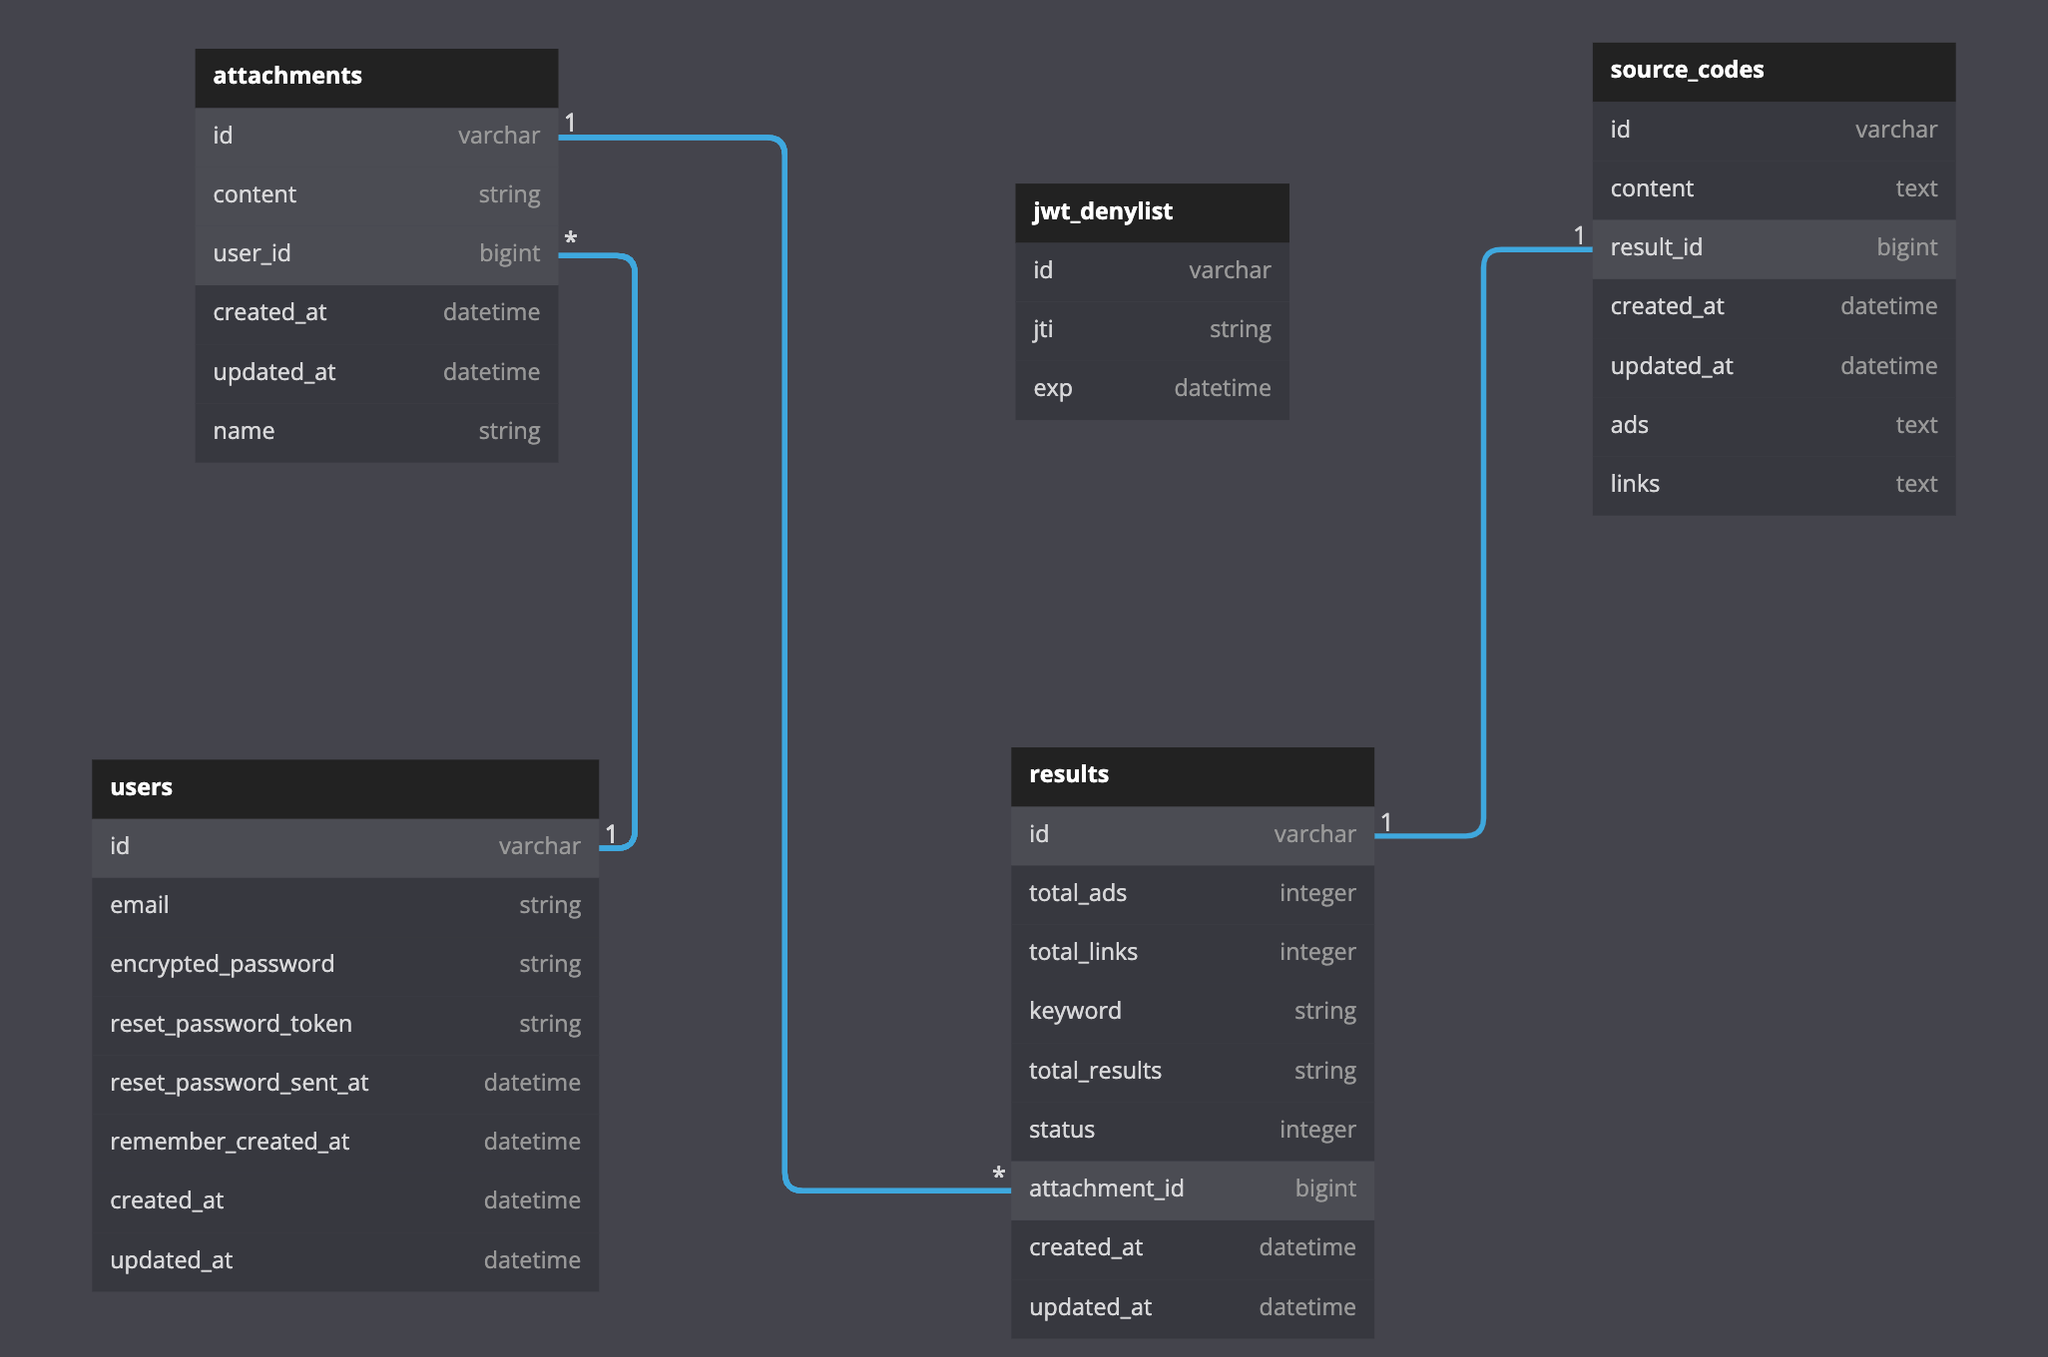Click result_id field in source_codes
The height and width of the screenshot is (1357, 2048).
pyautogui.click(x=1773, y=248)
